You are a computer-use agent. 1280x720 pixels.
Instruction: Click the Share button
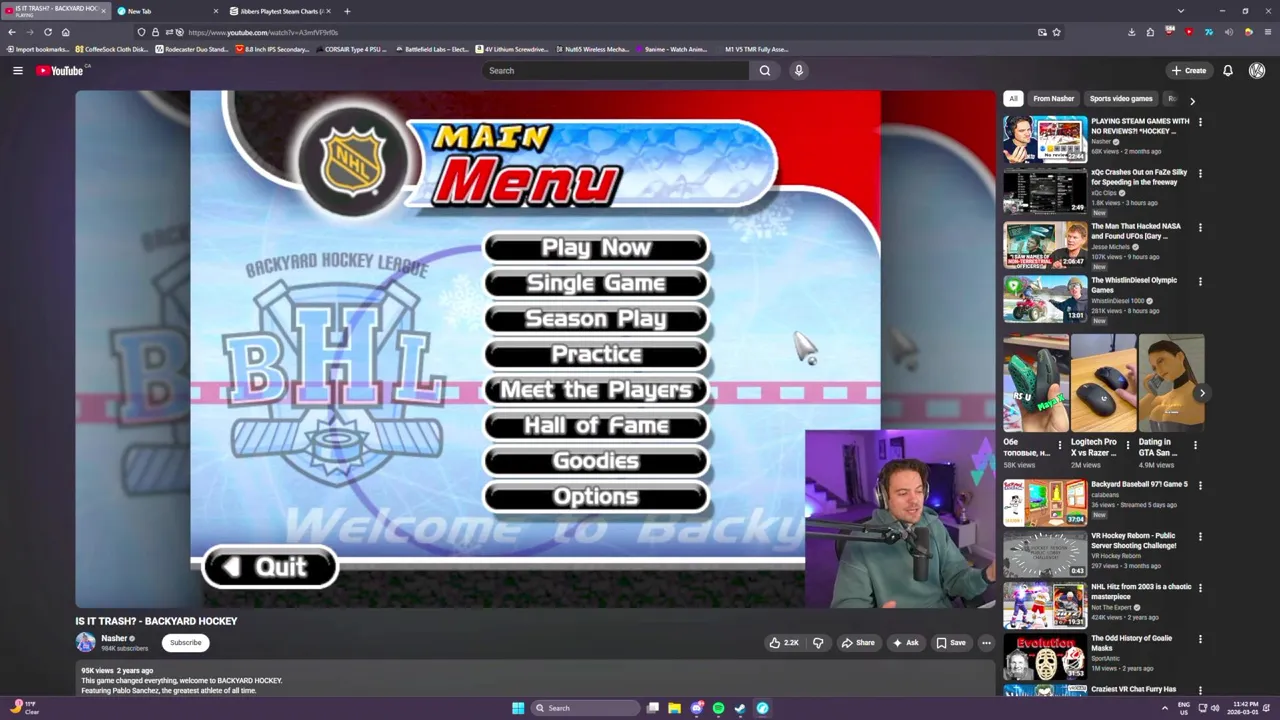[x=858, y=643]
